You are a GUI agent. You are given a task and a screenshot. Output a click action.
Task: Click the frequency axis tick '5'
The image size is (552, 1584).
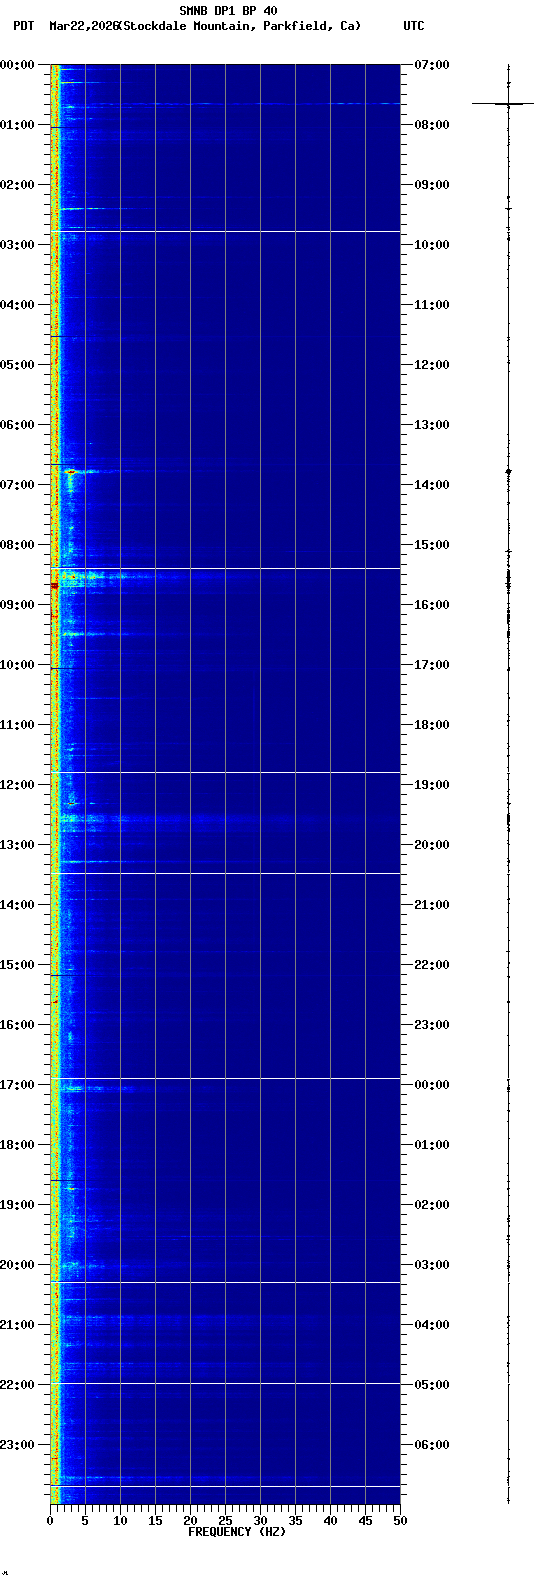pos(85,1521)
